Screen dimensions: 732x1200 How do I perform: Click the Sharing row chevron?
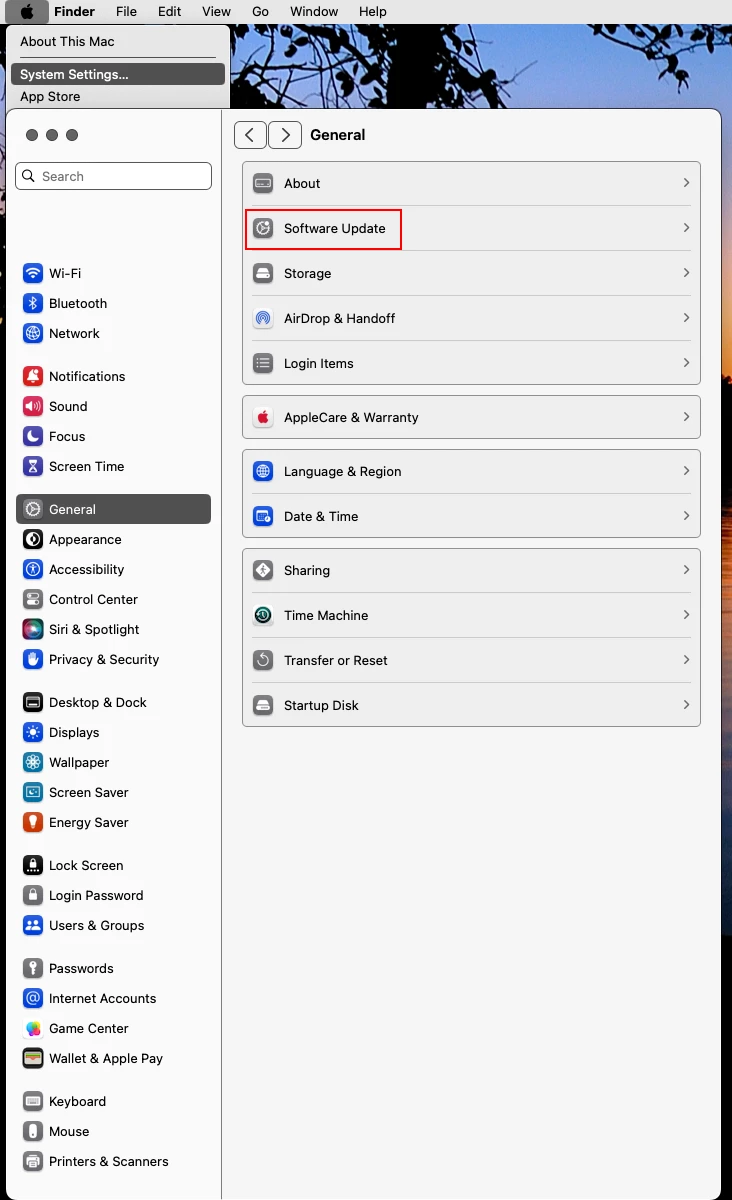pyautogui.click(x=686, y=570)
